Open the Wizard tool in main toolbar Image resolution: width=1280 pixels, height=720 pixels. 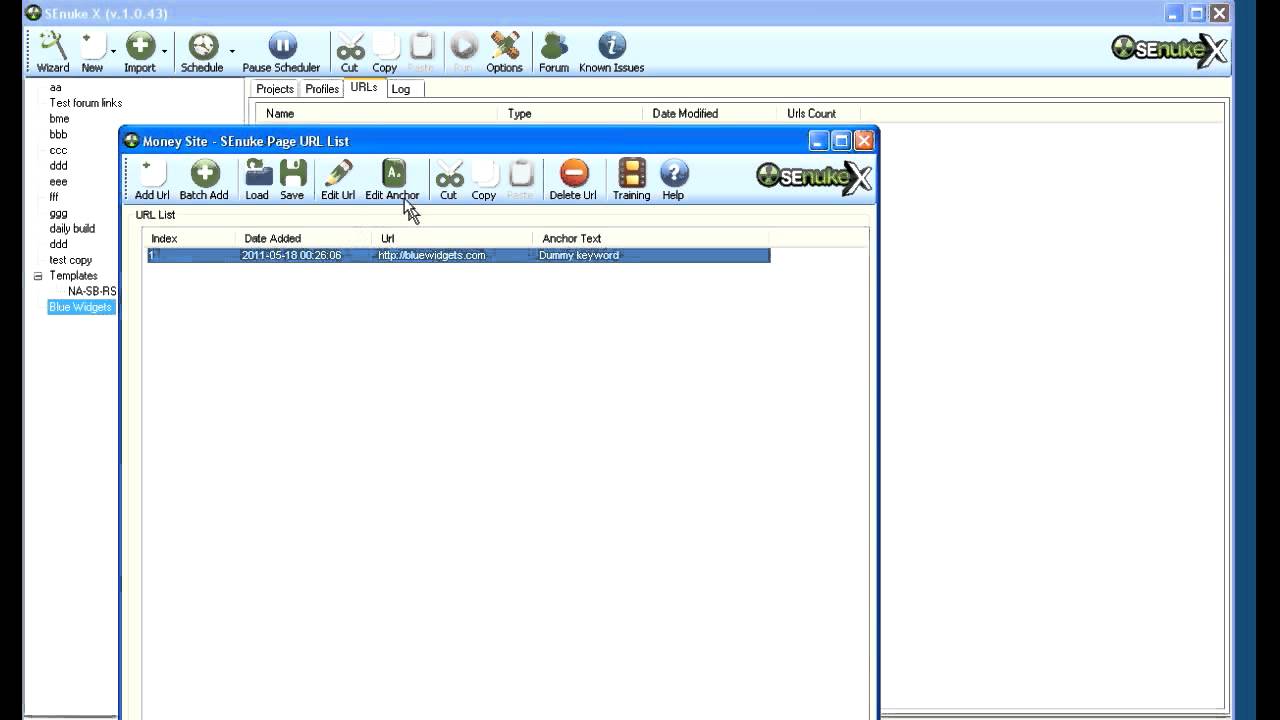(53, 52)
